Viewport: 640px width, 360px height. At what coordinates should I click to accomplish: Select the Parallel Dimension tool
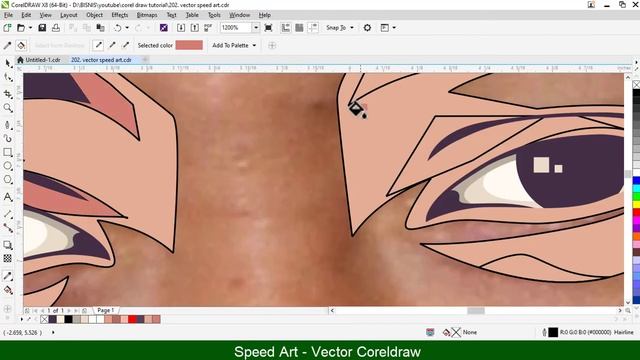click(x=8, y=214)
